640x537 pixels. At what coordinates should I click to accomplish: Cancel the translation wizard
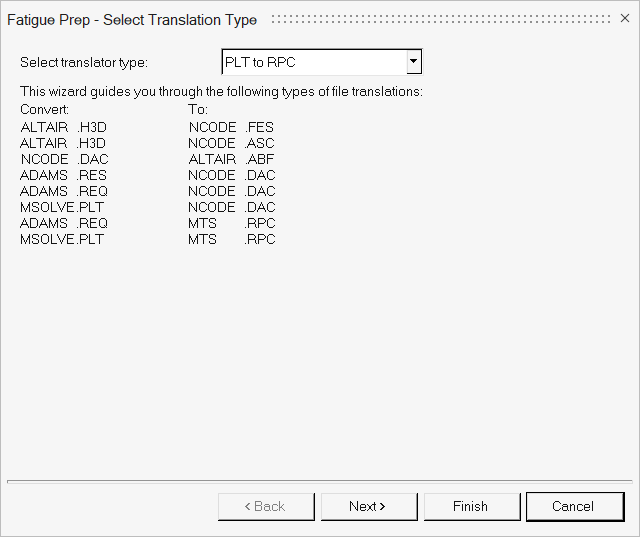(x=573, y=506)
